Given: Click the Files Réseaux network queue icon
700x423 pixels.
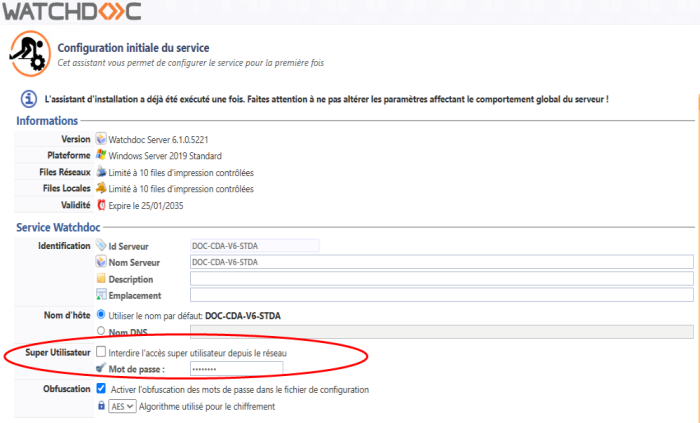Looking at the screenshot, I should (x=101, y=172).
